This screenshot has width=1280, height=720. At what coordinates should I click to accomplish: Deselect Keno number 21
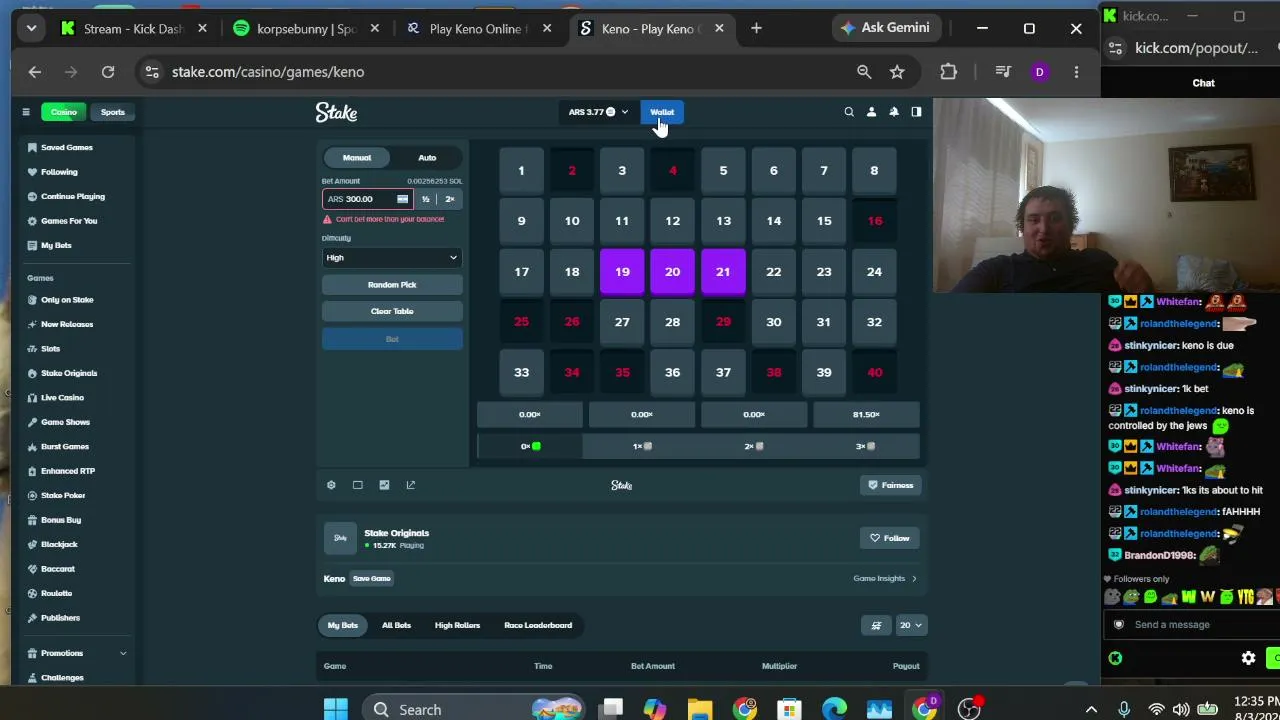[x=723, y=272]
